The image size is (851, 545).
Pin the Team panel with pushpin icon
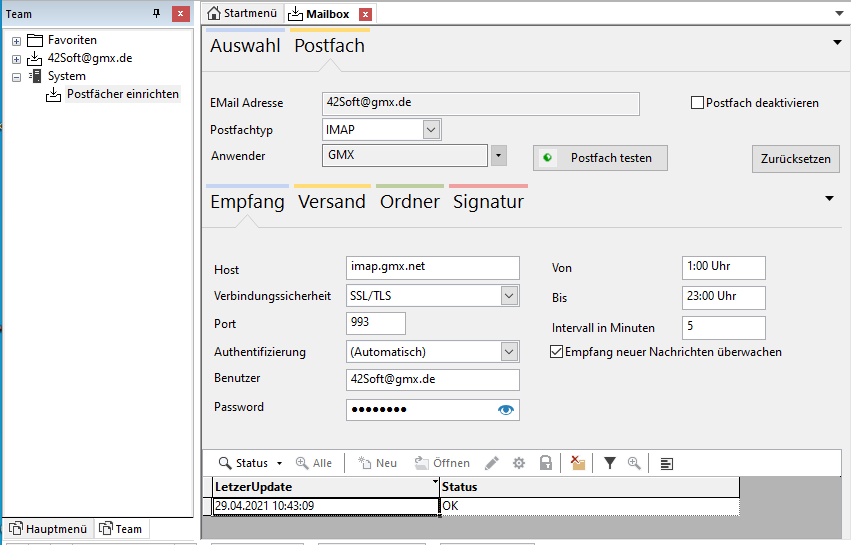[156, 14]
